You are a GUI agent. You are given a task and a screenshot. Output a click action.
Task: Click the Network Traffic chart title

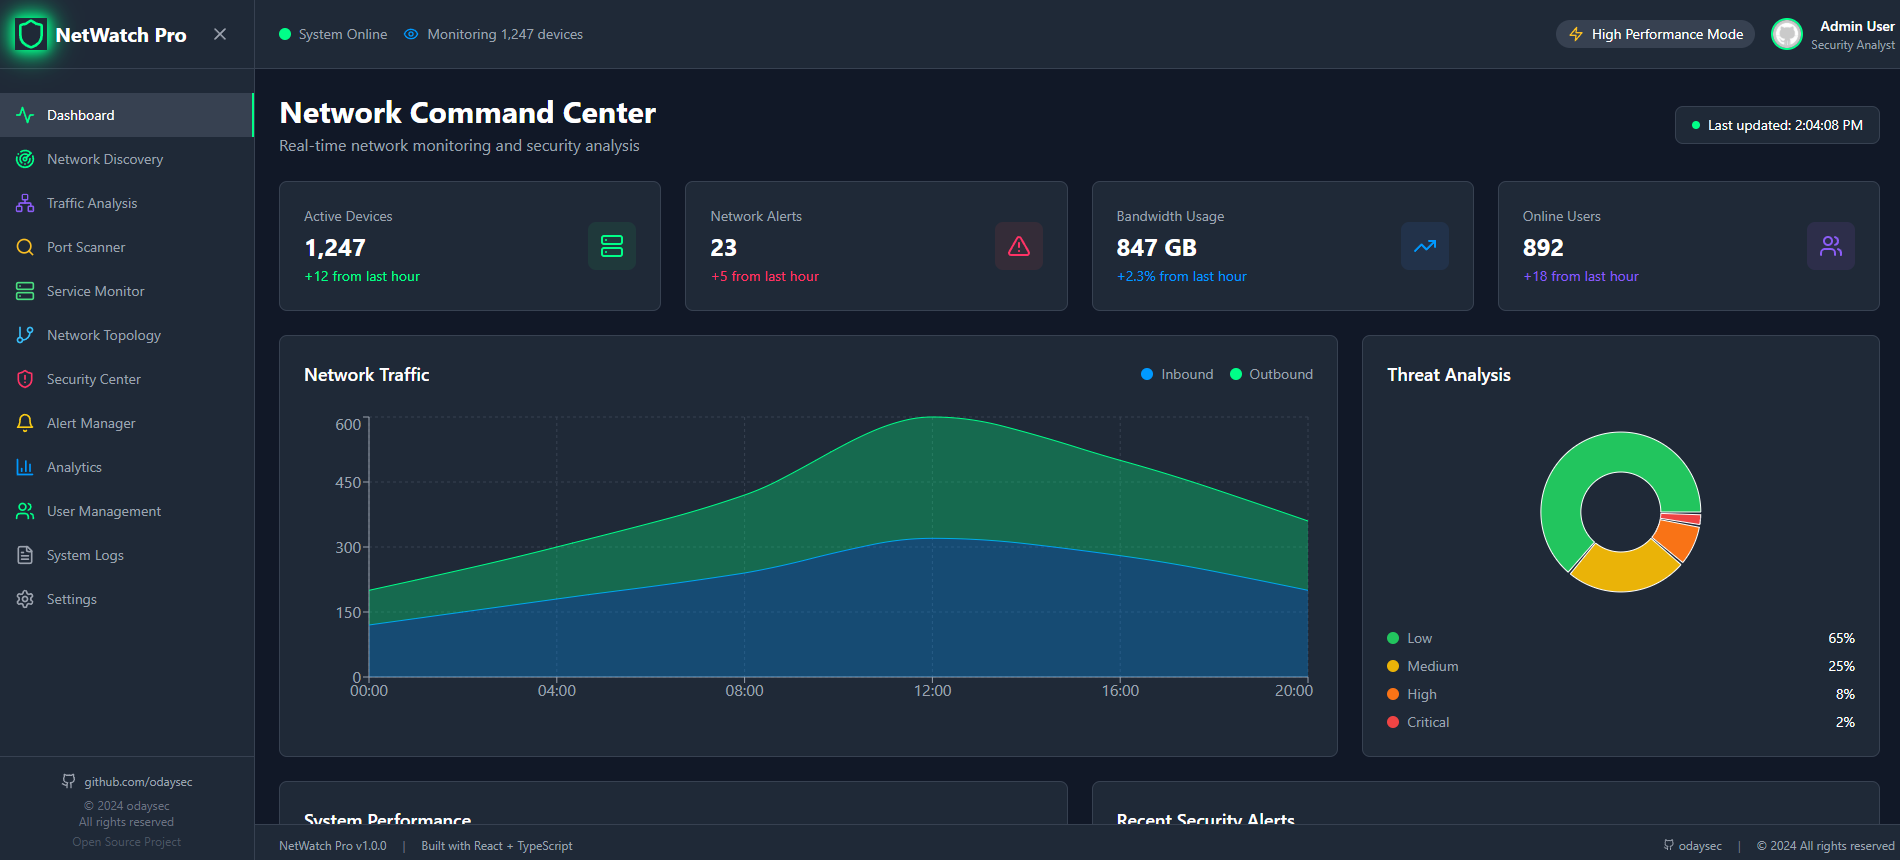(x=366, y=374)
